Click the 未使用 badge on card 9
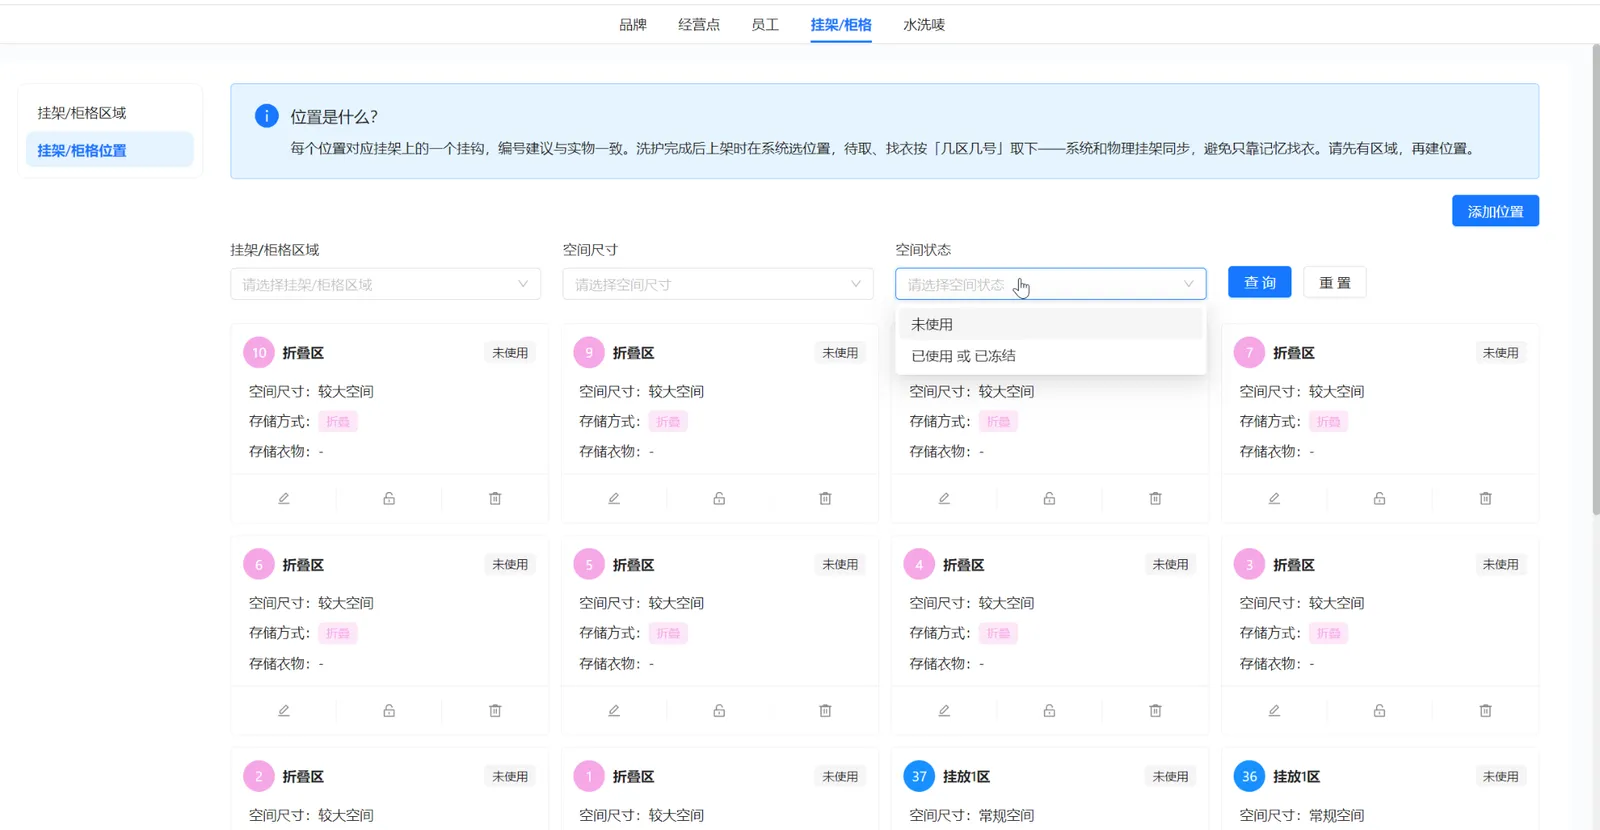The image size is (1600, 830). click(840, 353)
